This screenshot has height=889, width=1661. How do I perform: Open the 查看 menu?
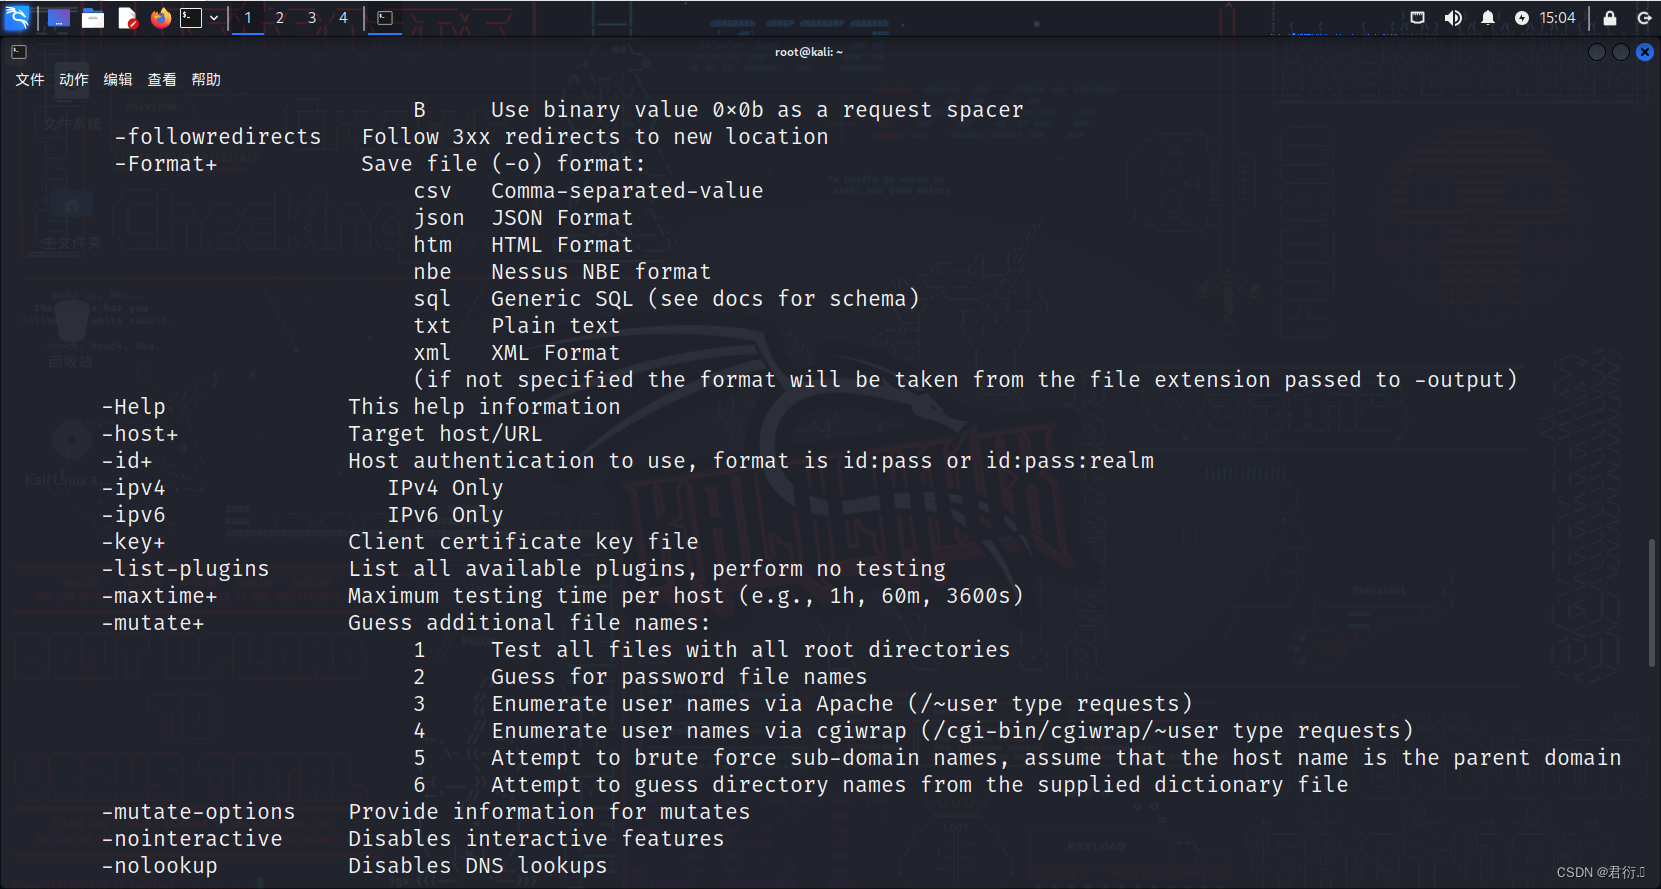pos(162,80)
